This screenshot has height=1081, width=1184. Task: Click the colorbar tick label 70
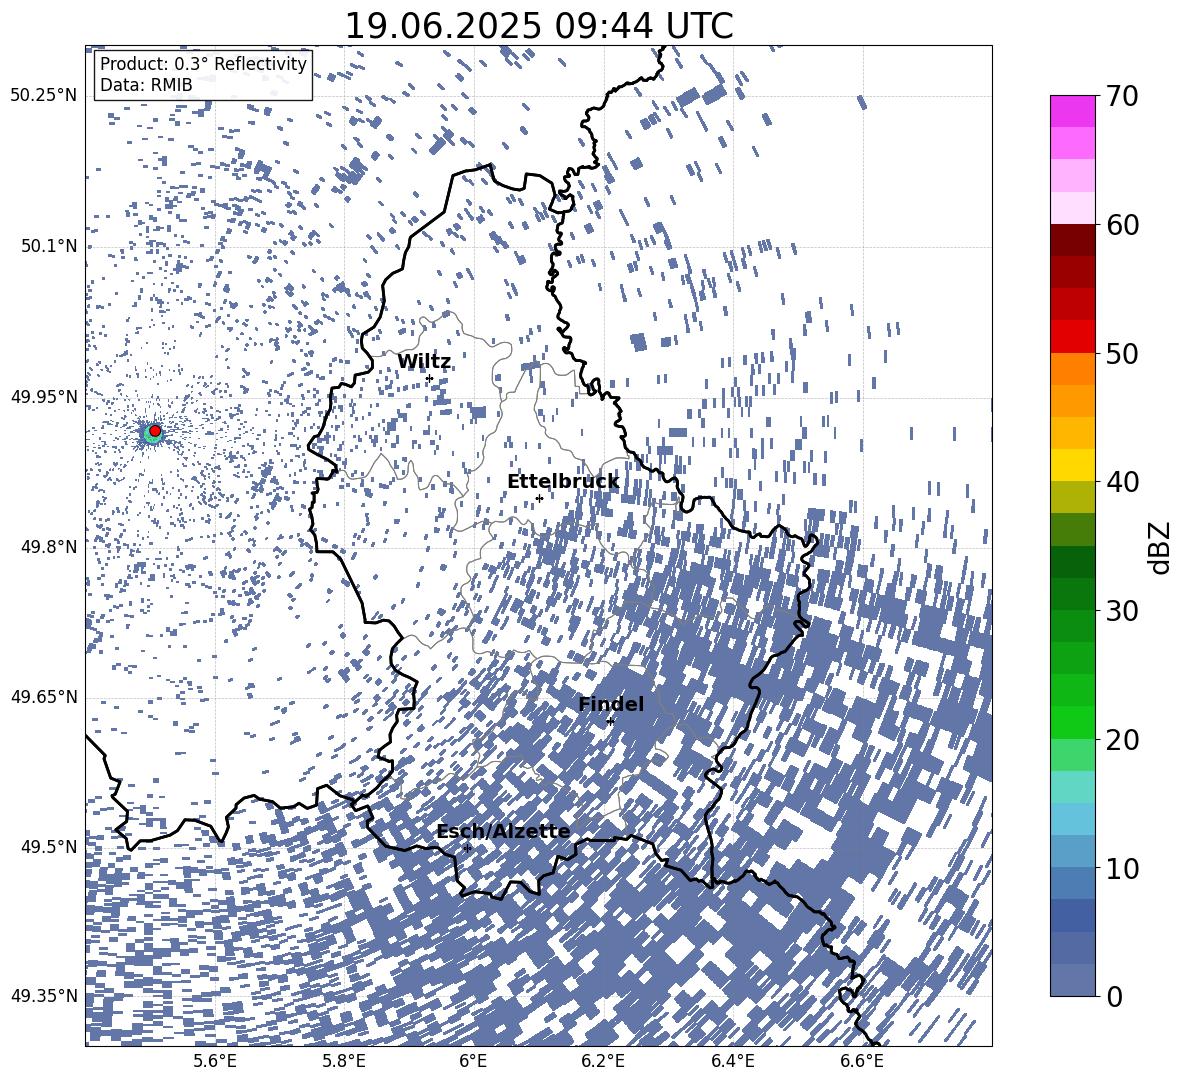click(1122, 97)
